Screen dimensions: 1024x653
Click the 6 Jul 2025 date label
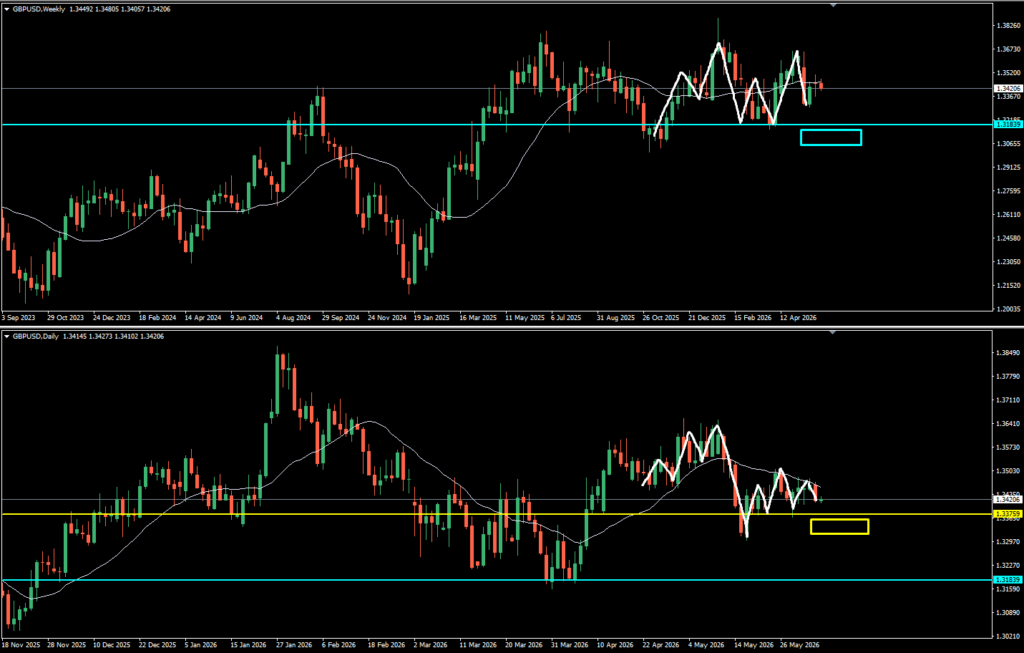(x=566, y=318)
